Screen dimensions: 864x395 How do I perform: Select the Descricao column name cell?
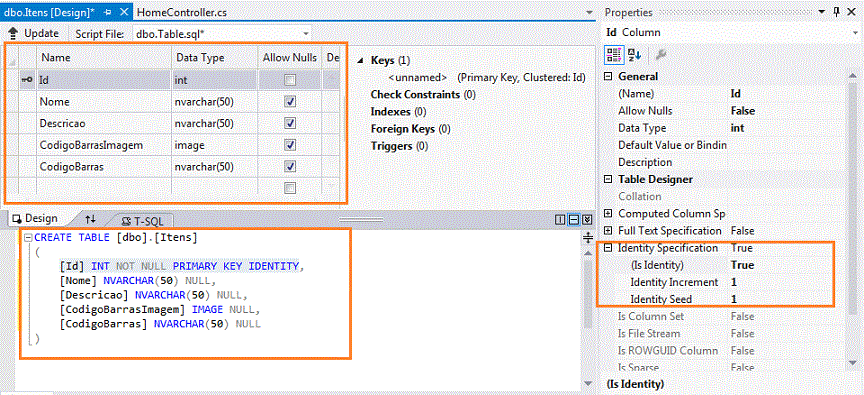tap(104, 123)
